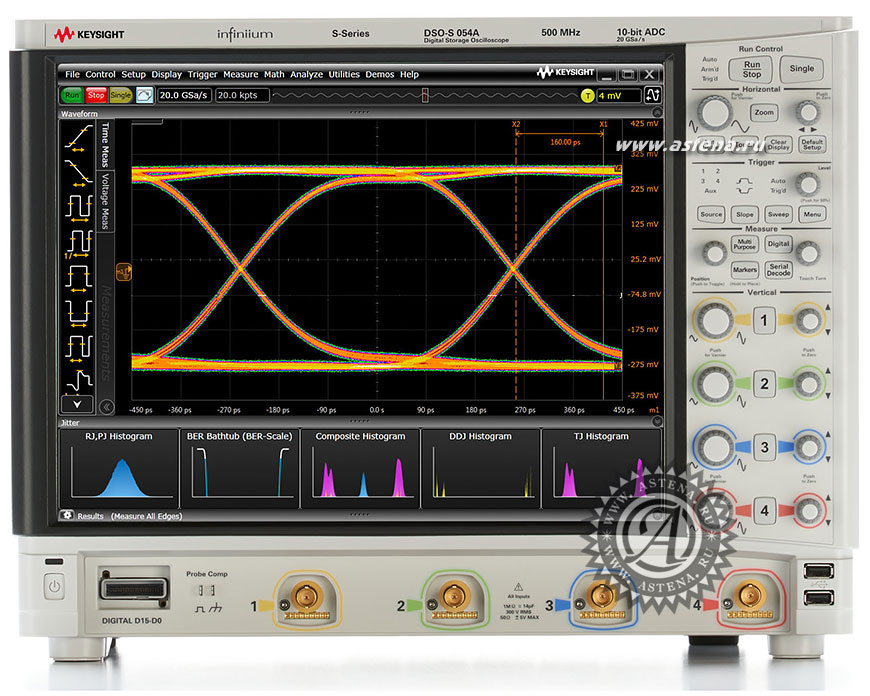The height and width of the screenshot is (696, 870).
Task: Click the channel 2 BNC input connector
Action: point(454,597)
